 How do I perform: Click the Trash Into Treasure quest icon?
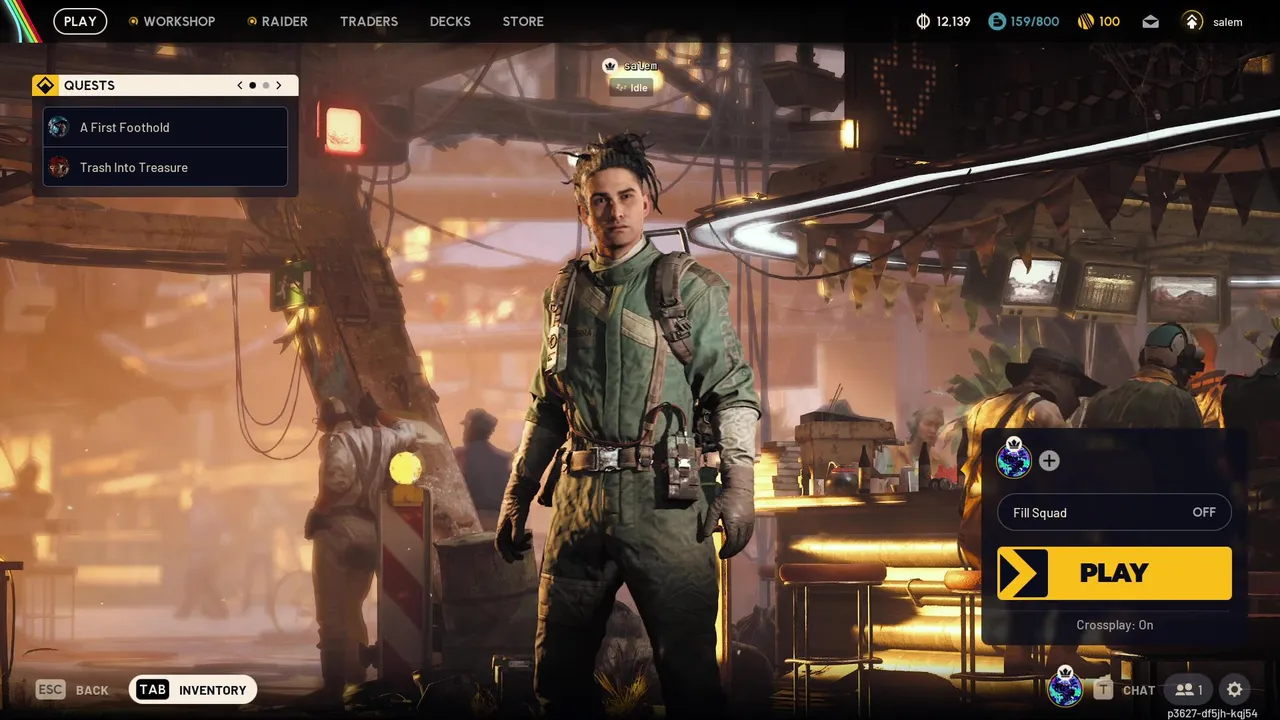59,167
